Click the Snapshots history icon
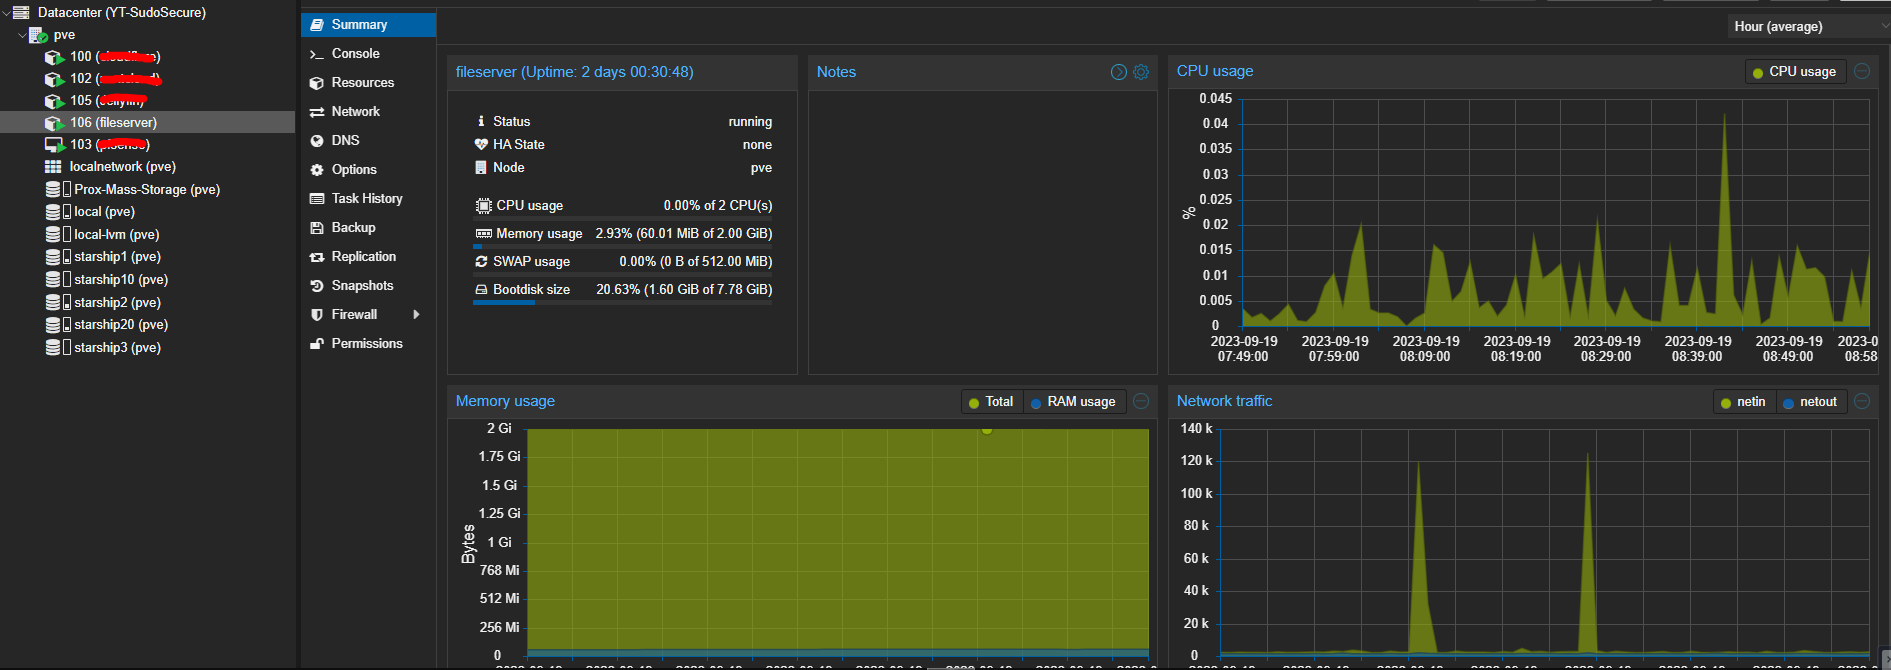Screen dimensions: 1891x670 click(x=317, y=286)
